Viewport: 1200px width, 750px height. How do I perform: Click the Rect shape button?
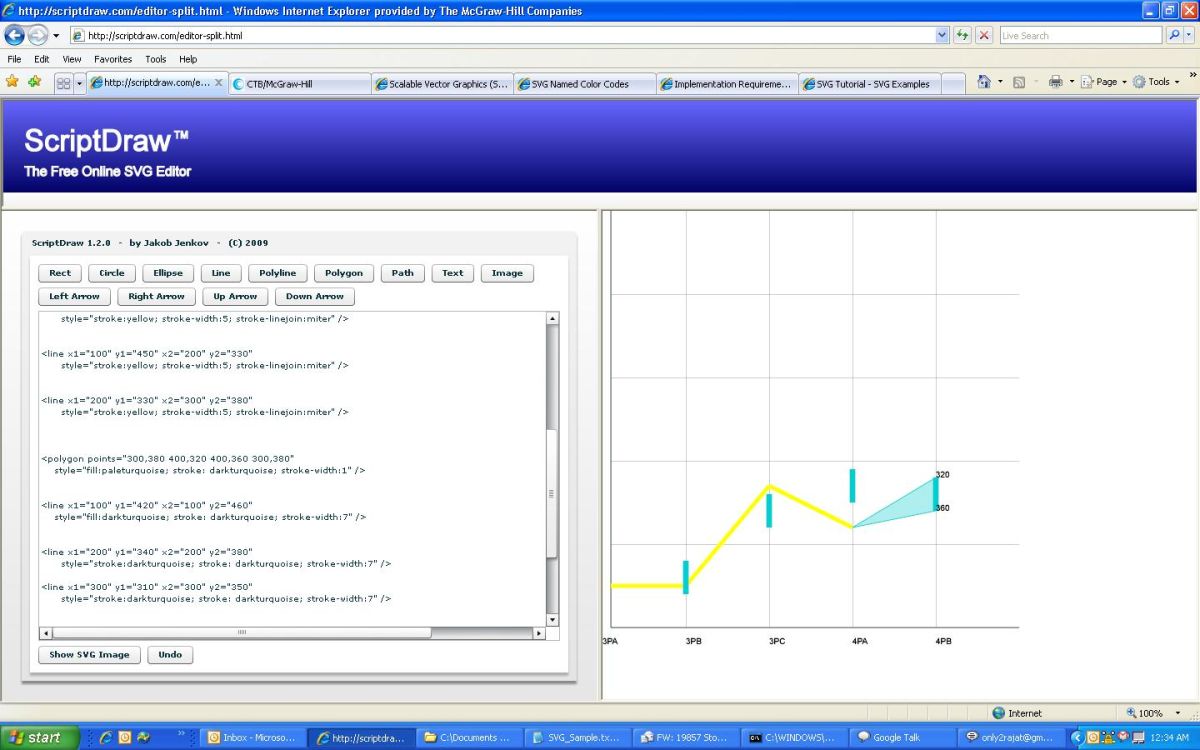(60, 273)
